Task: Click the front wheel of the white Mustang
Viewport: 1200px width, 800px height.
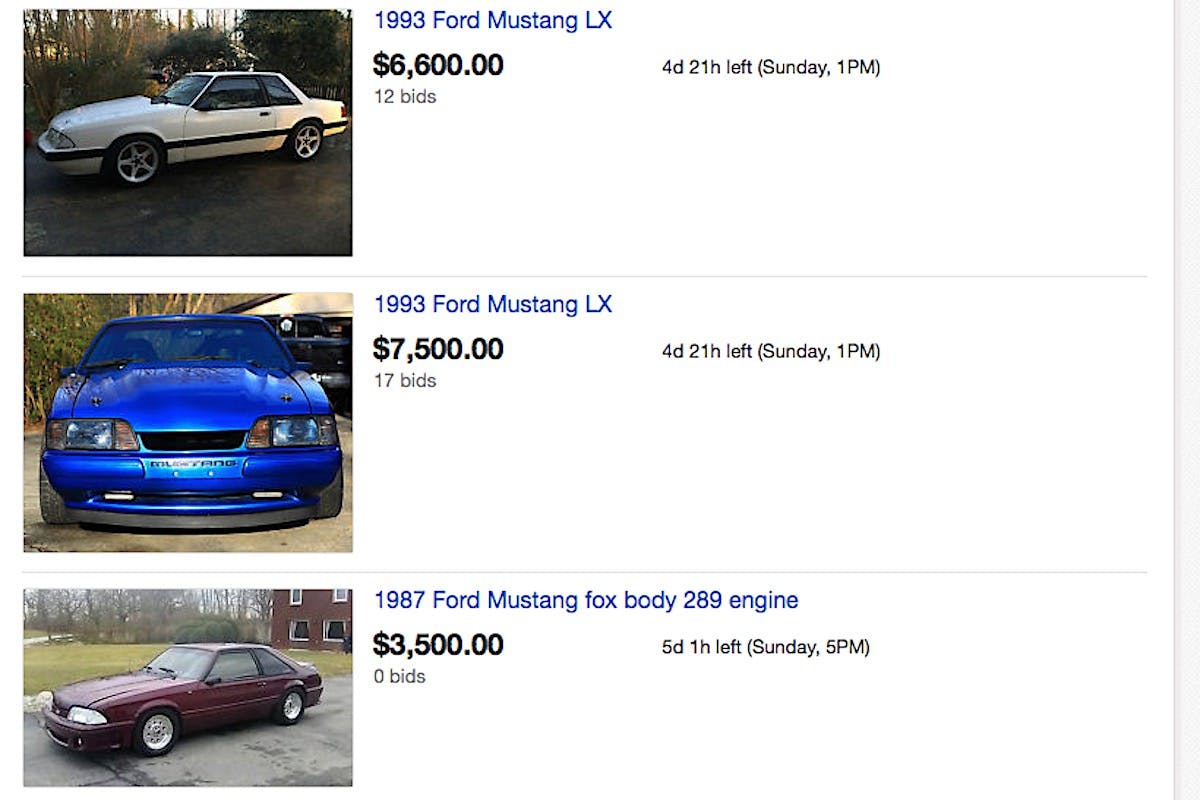Action: tap(136, 160)
